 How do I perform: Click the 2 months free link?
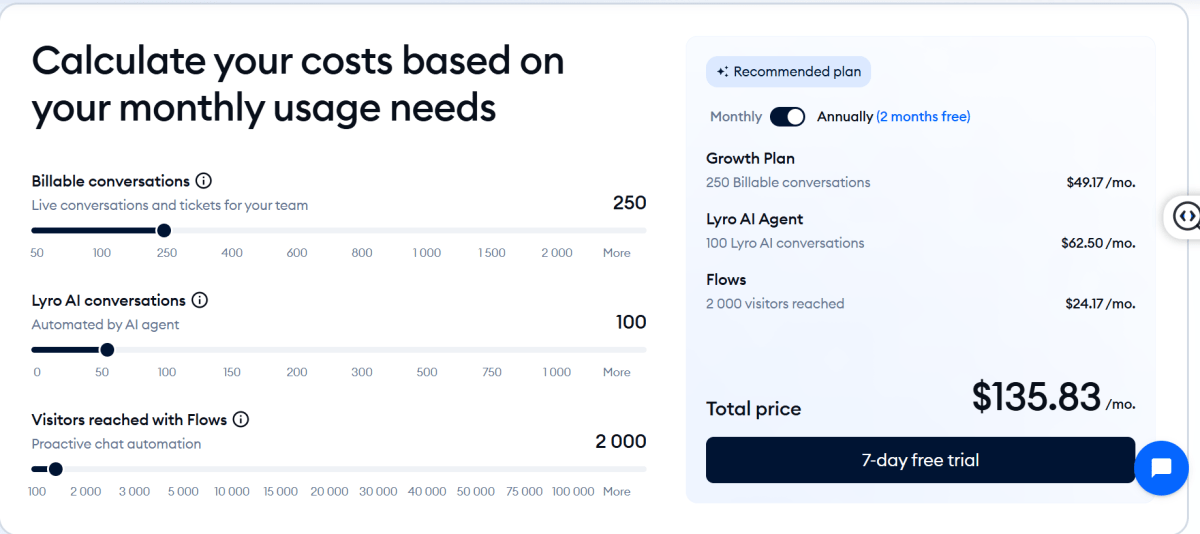923,117
